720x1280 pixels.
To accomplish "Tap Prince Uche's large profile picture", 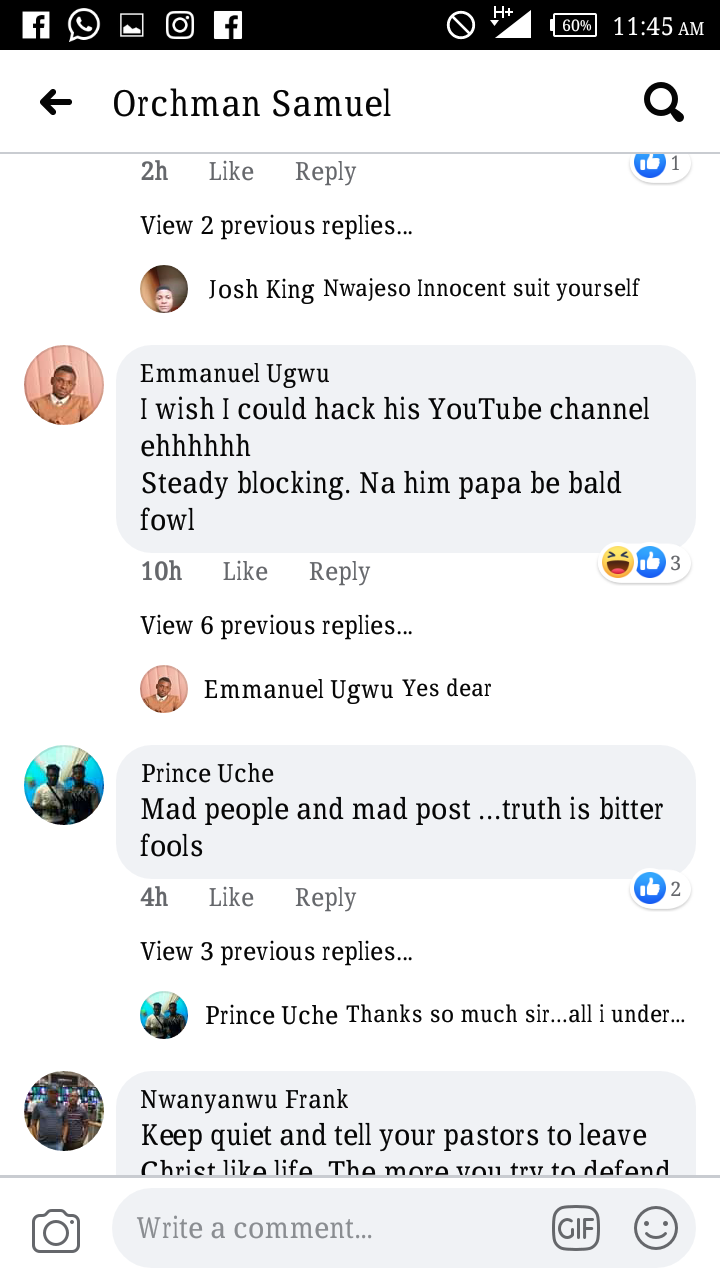I will 64,785.
